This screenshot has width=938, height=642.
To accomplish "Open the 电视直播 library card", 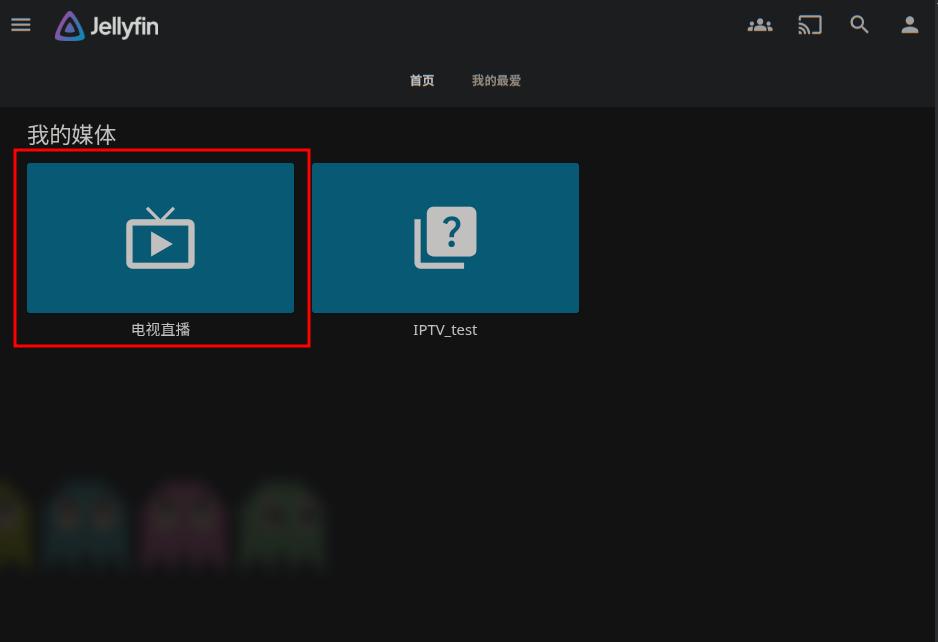I will [x=160, y=238].
